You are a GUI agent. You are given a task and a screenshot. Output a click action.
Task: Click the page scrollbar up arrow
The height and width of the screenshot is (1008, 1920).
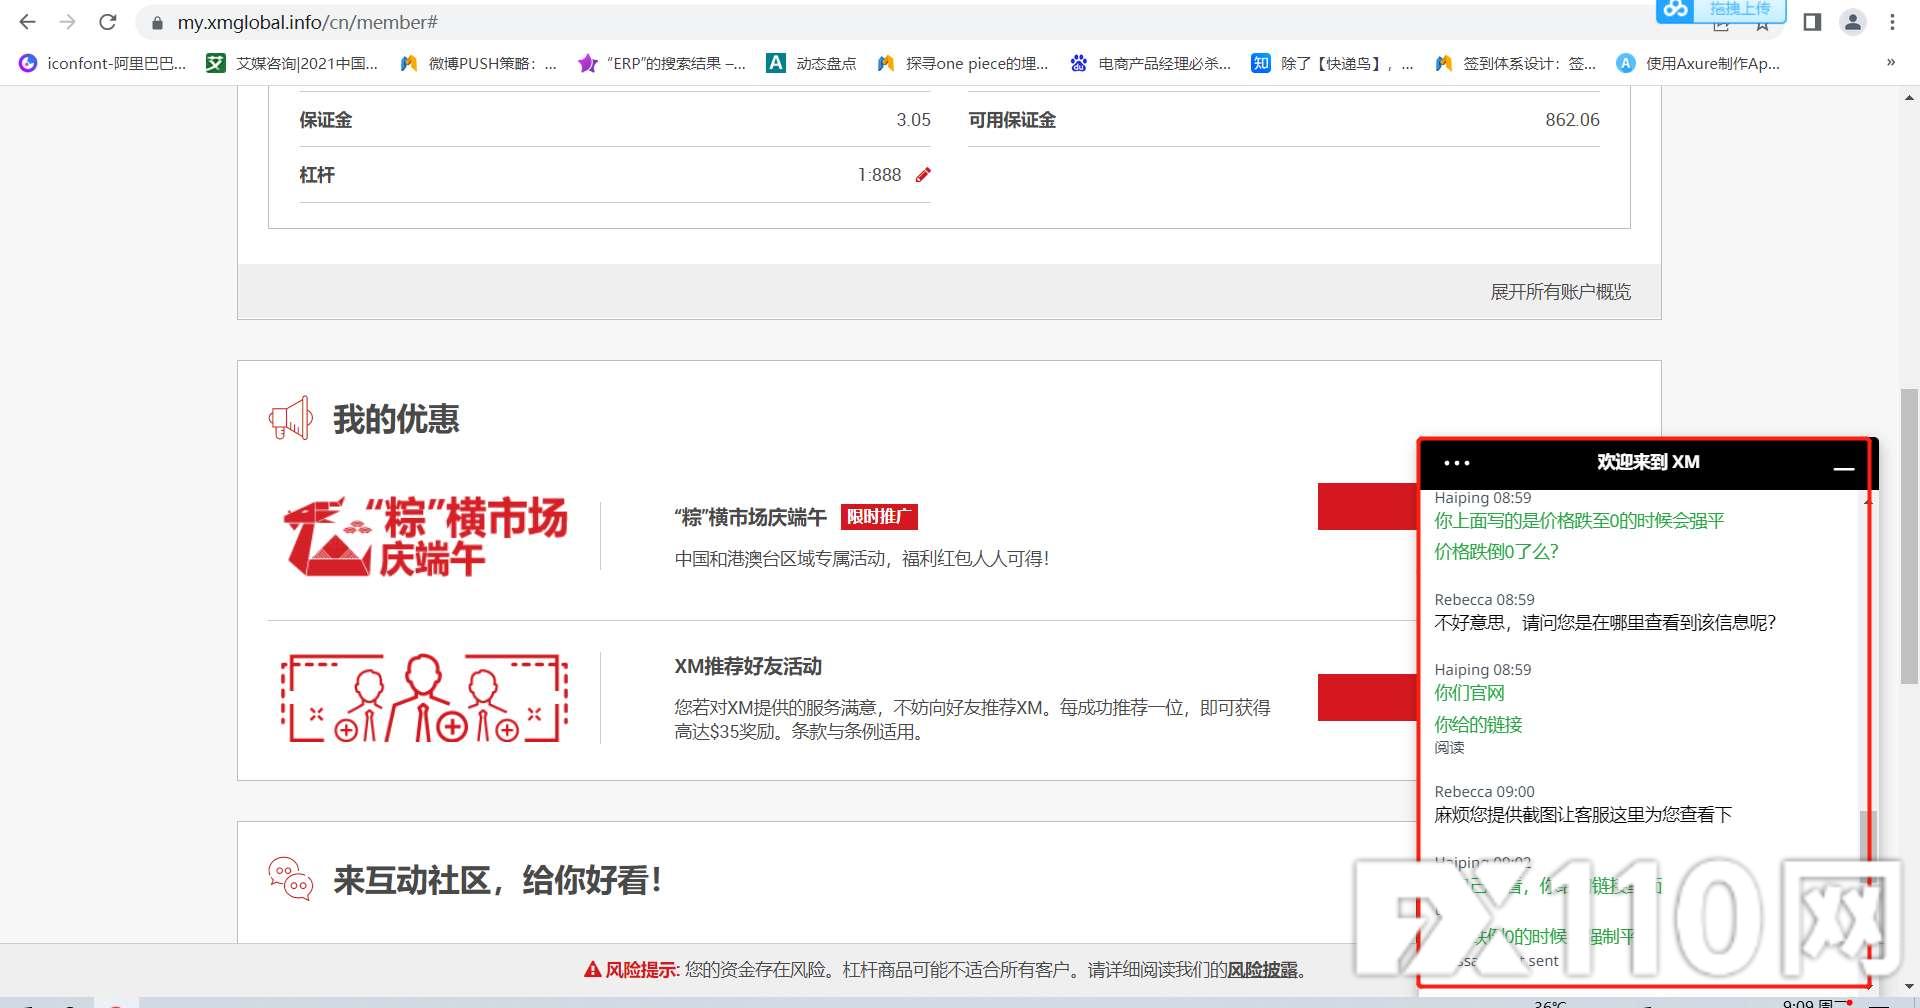coord(1909,98)
